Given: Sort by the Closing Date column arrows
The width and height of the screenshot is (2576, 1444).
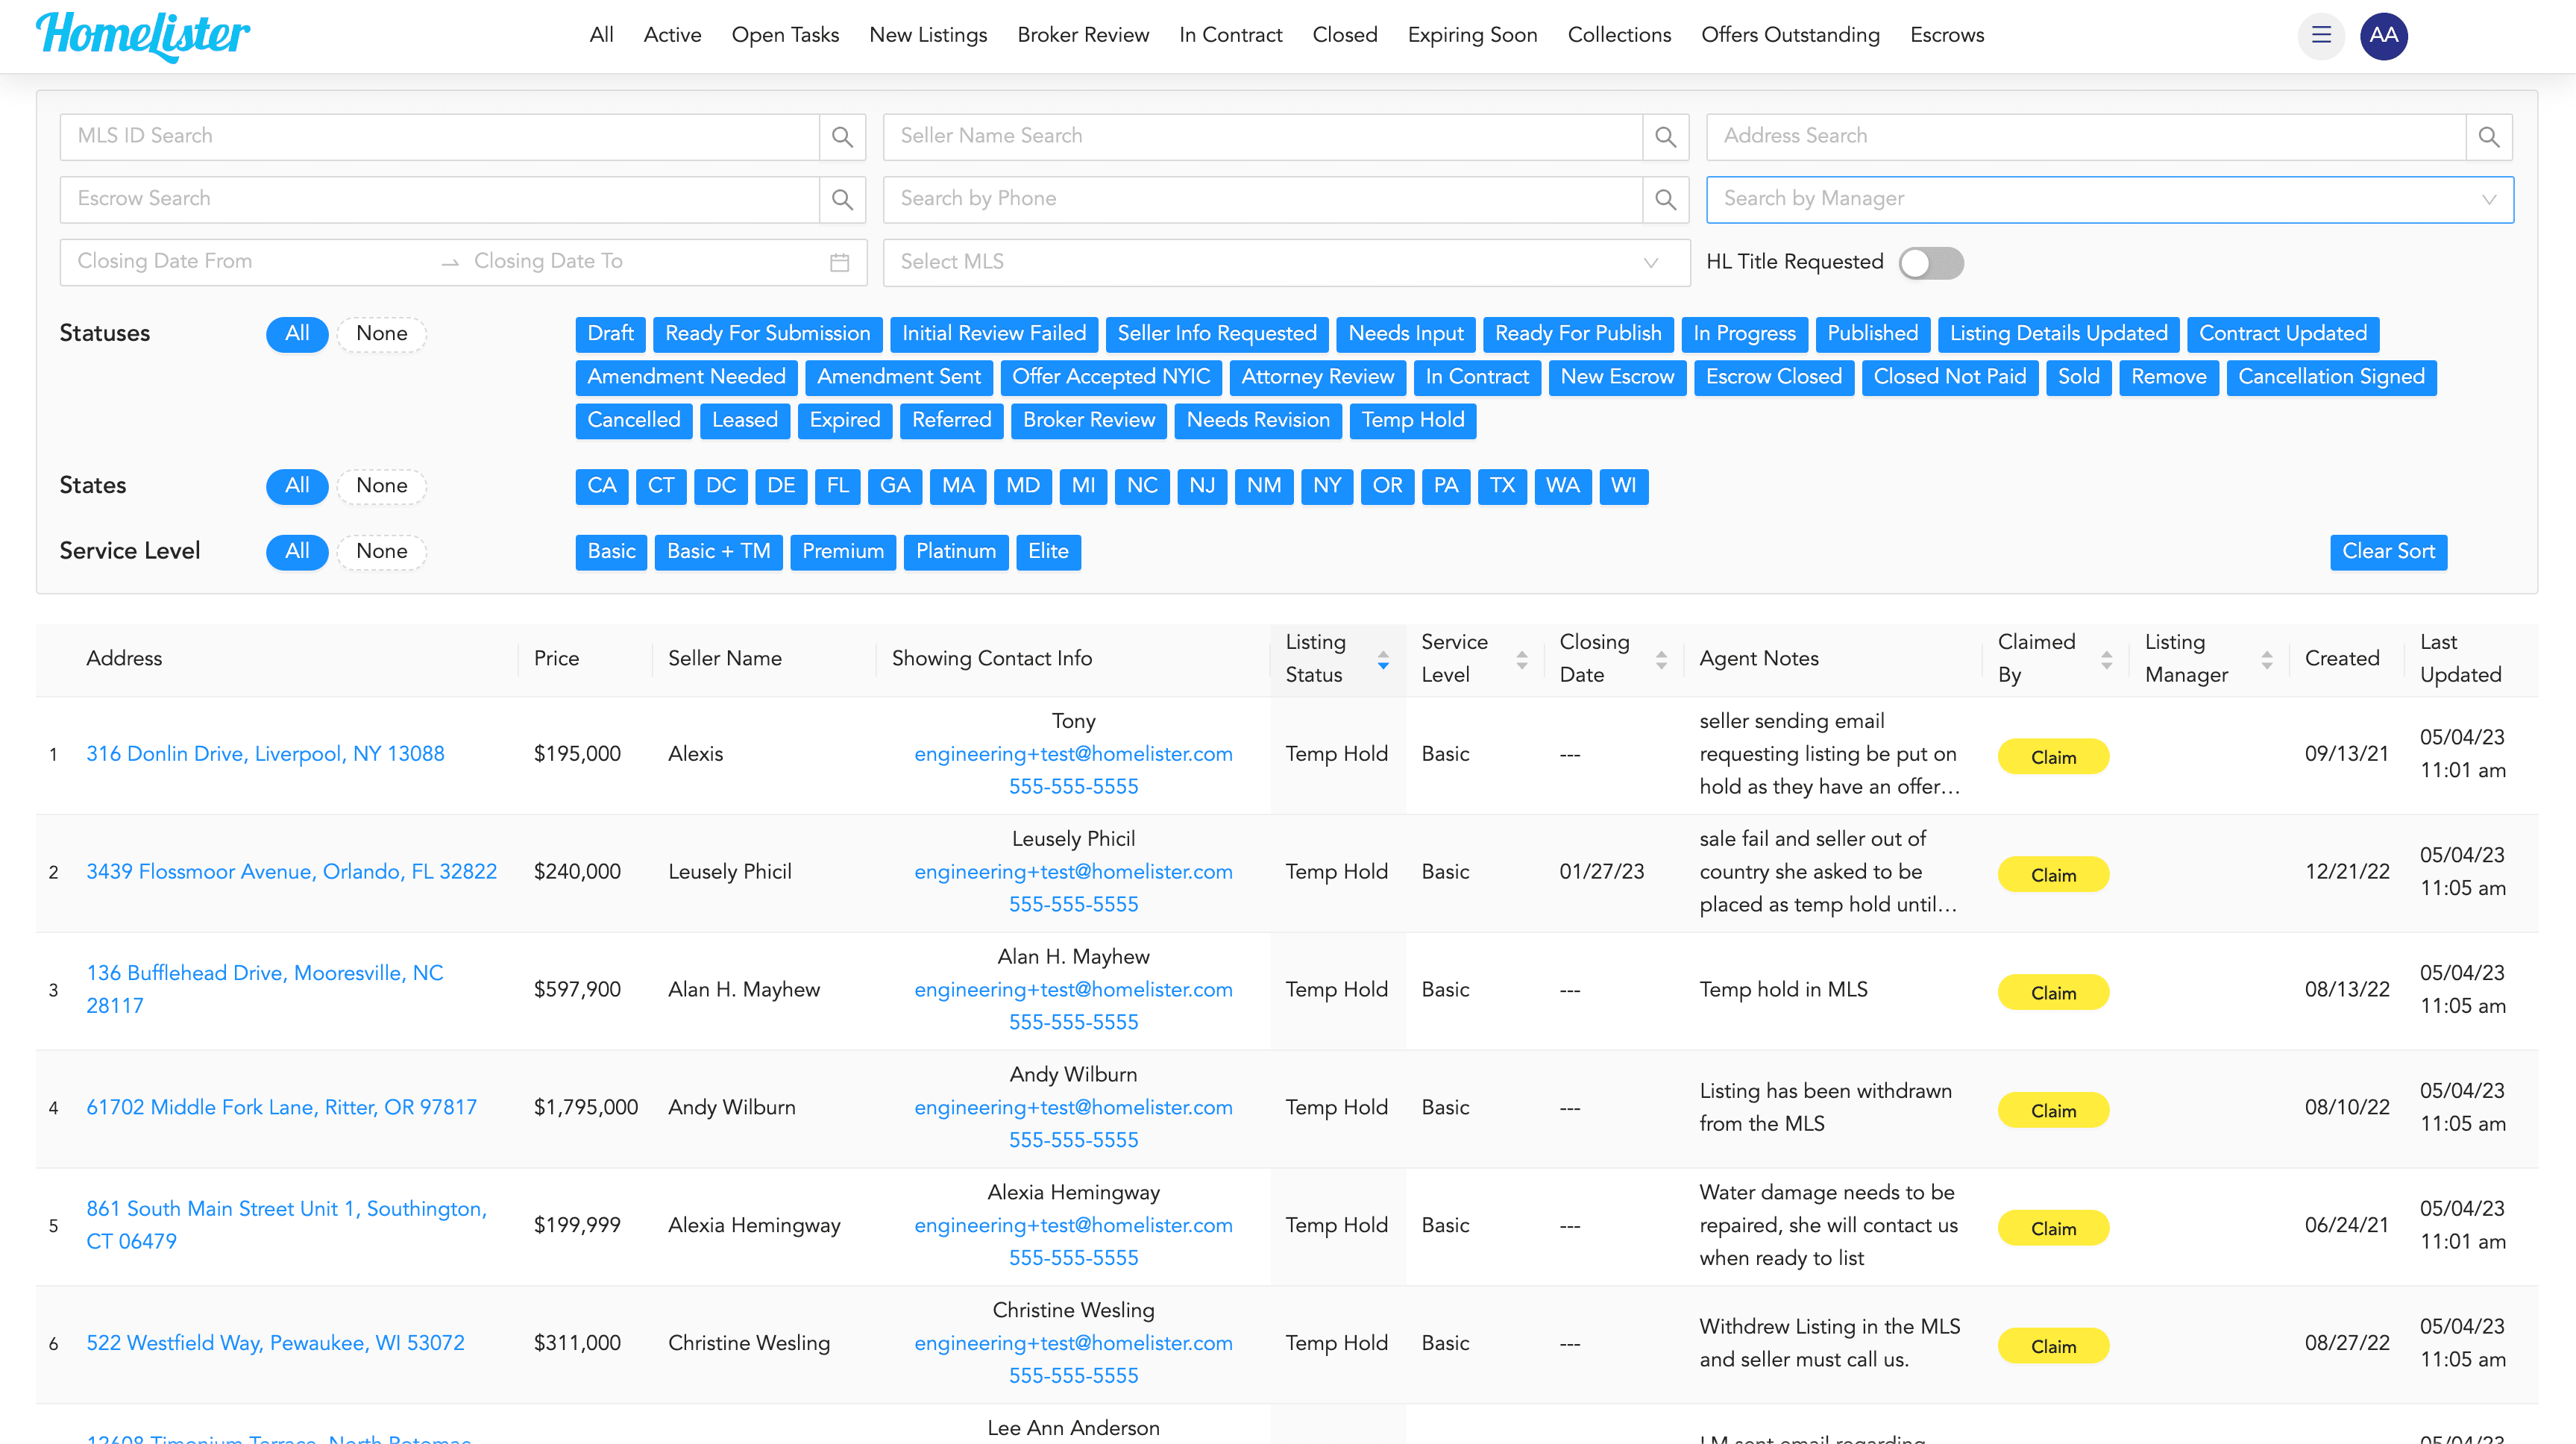Looking at the screenshot, I should click(1661, 659).
